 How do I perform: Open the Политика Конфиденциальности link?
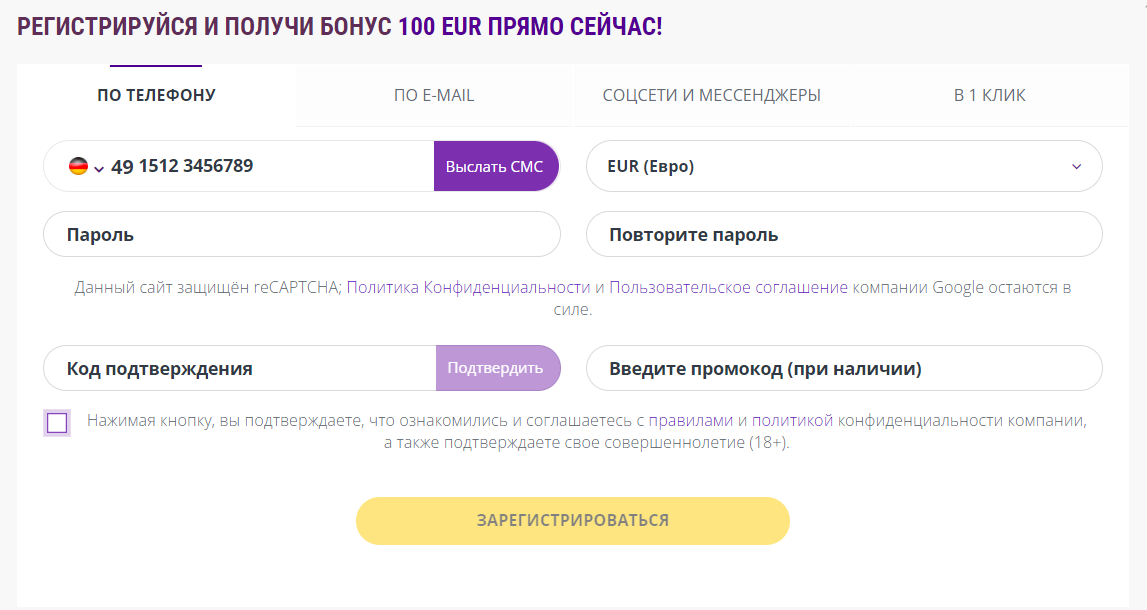click(468, 287)
